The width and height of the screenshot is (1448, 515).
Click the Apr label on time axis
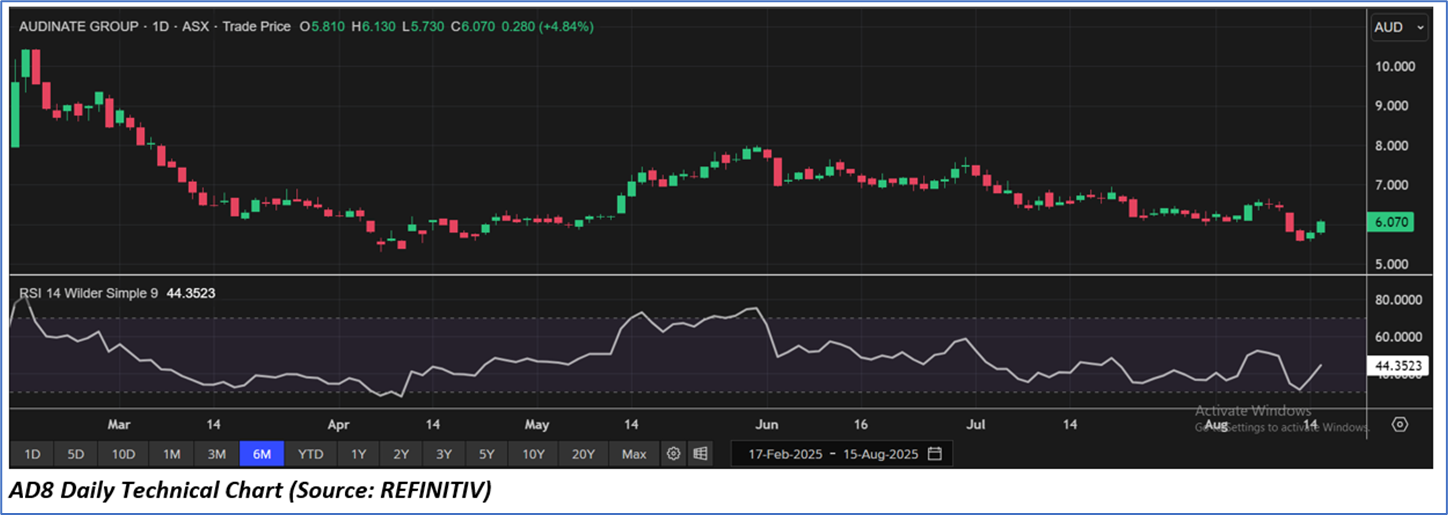(341, 425)
